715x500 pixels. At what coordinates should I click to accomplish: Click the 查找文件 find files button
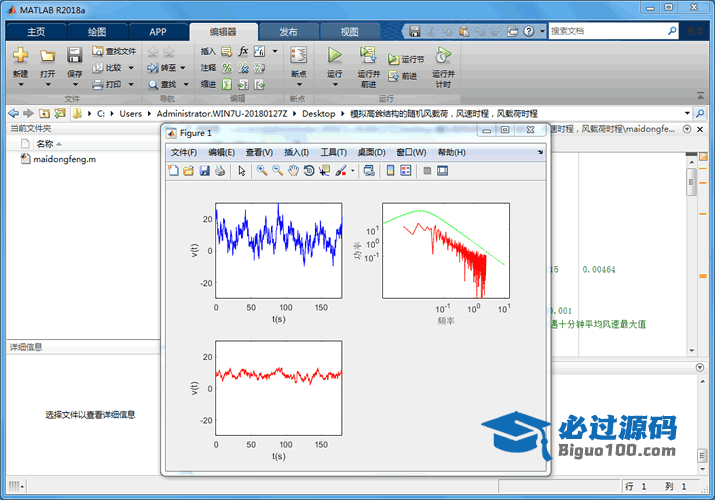click(114, 51)
